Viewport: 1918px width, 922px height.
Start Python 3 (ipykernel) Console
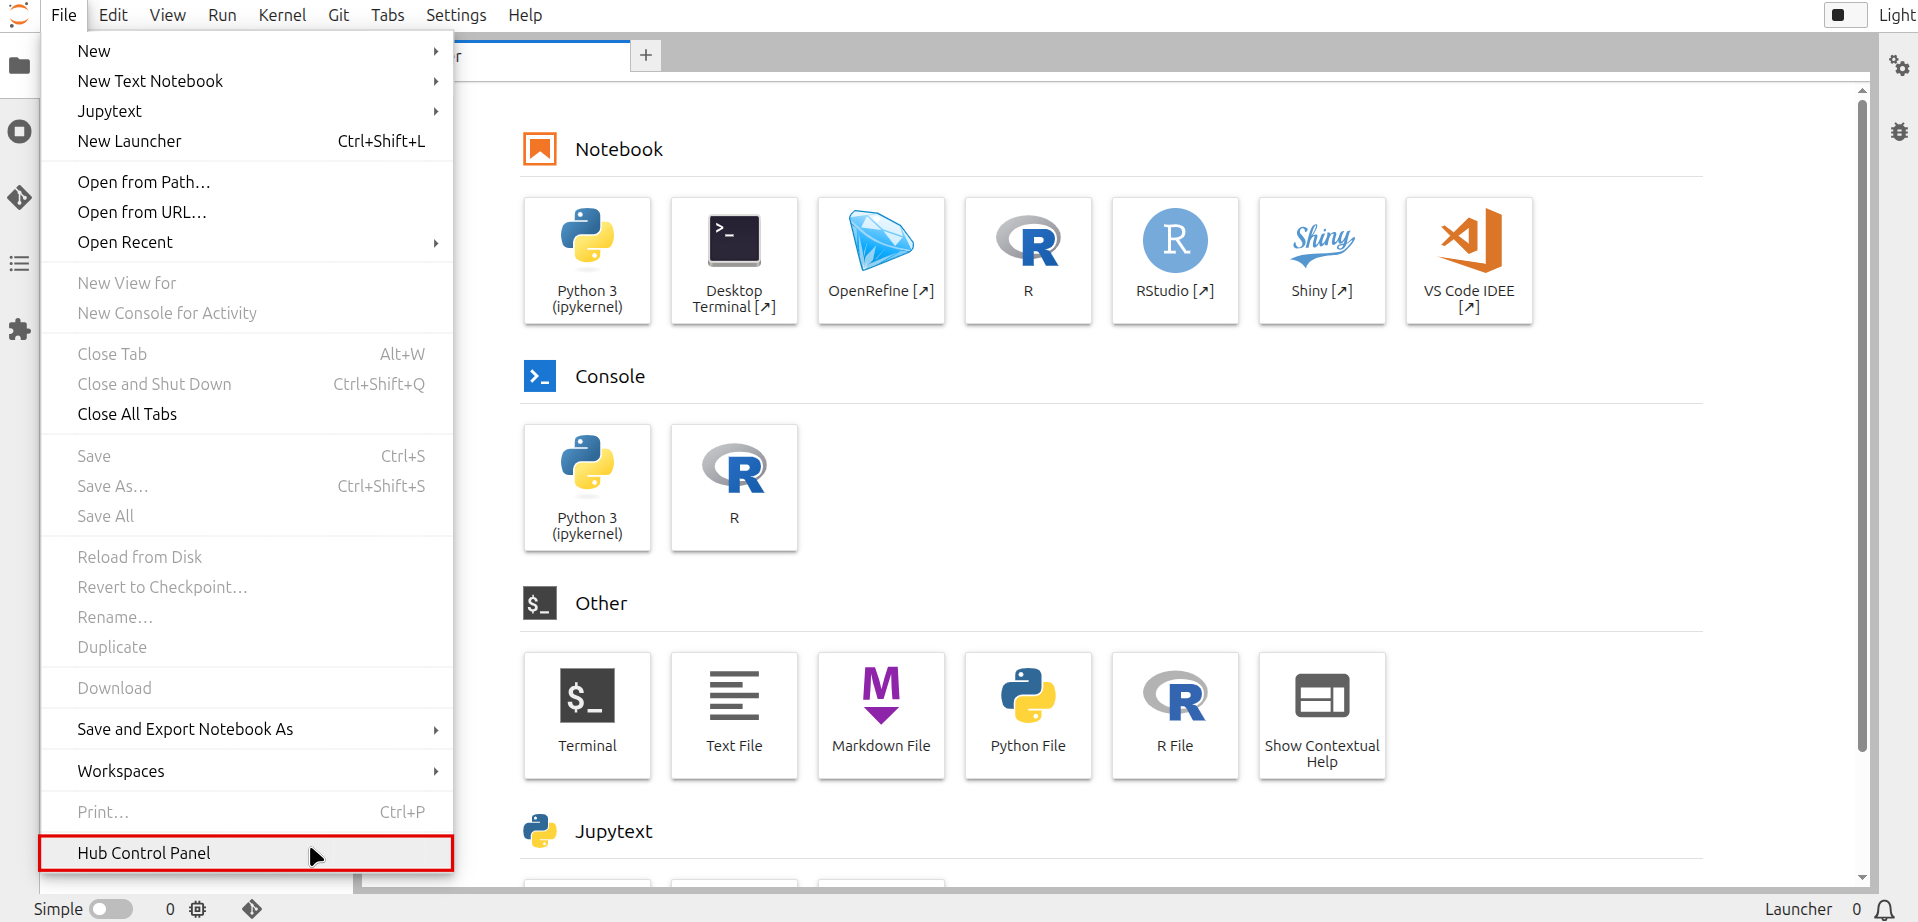[x=587, y=488]
